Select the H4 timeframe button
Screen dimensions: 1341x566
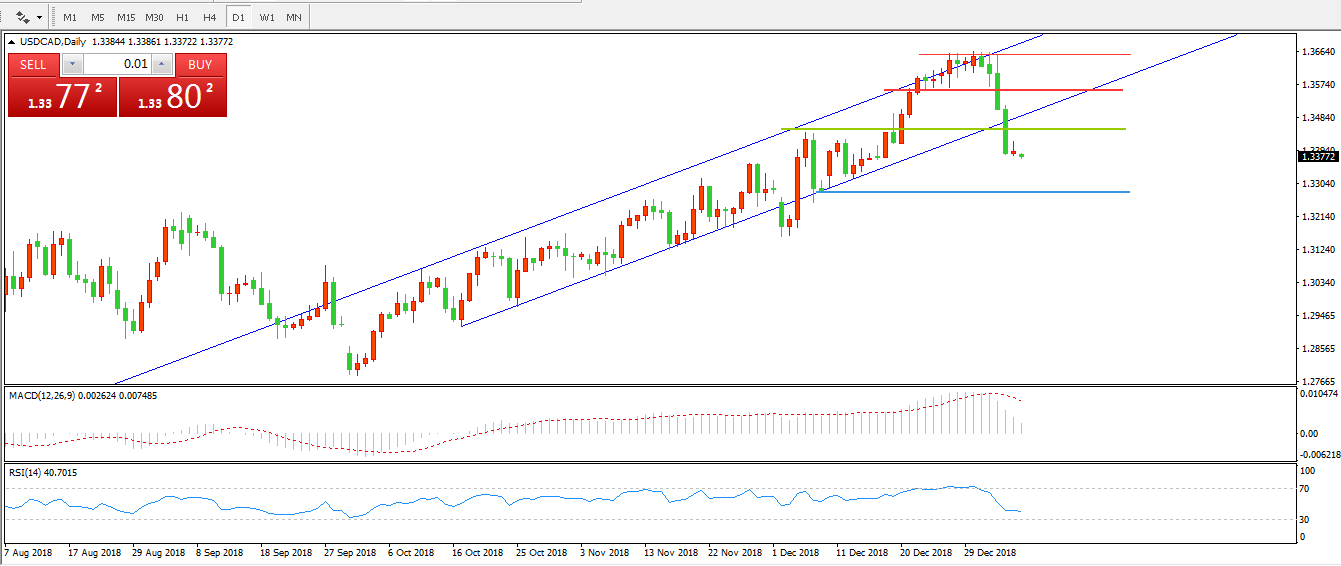[x=209, y=17]
